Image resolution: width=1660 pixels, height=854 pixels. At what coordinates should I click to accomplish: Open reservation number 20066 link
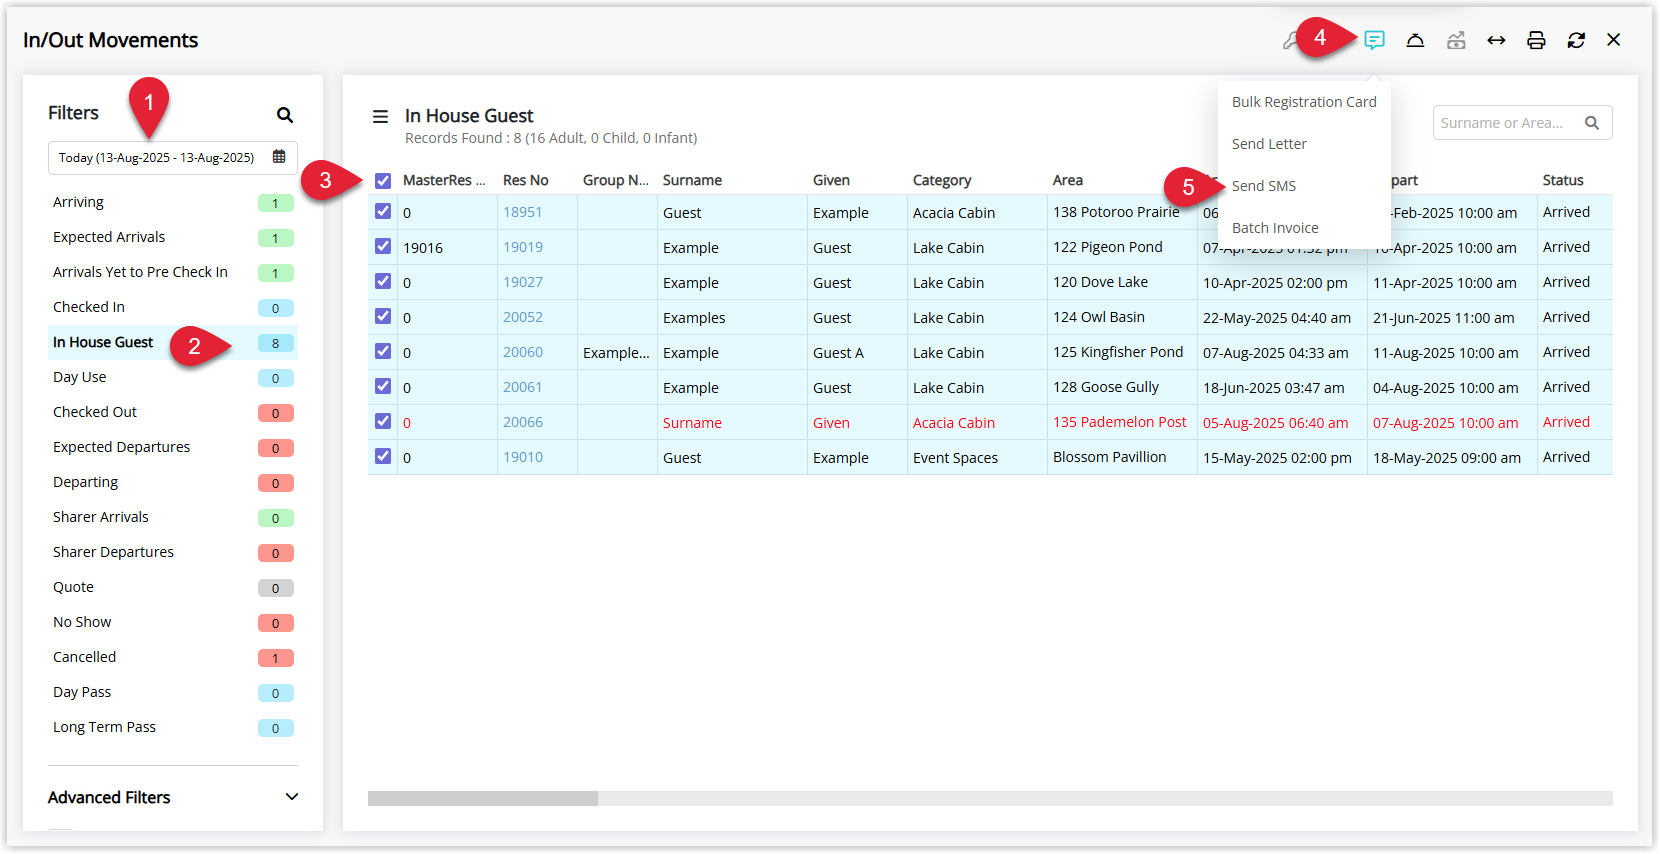point(522,422)
